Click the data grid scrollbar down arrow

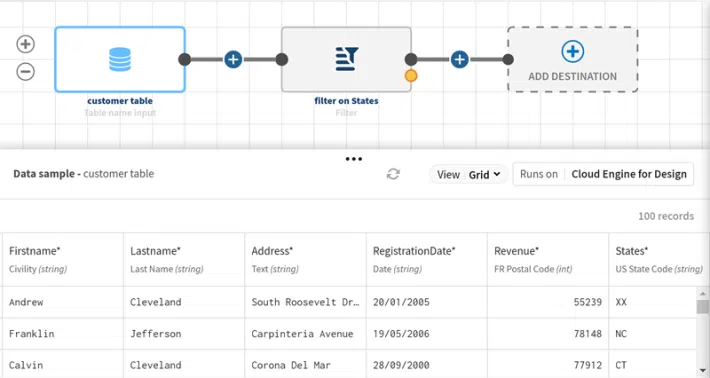pos(703,370)
